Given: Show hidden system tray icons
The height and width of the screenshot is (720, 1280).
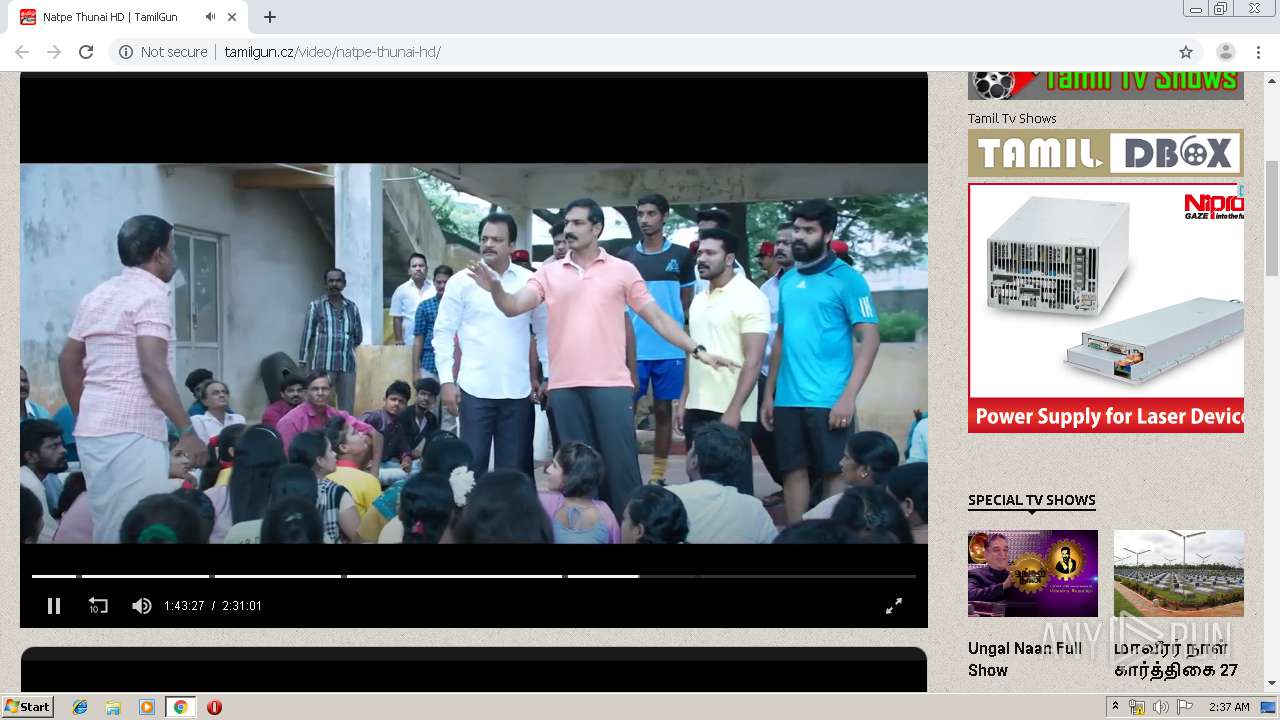Looking at the screenshot, I should pyautogui.click(x=1115, y=707).
